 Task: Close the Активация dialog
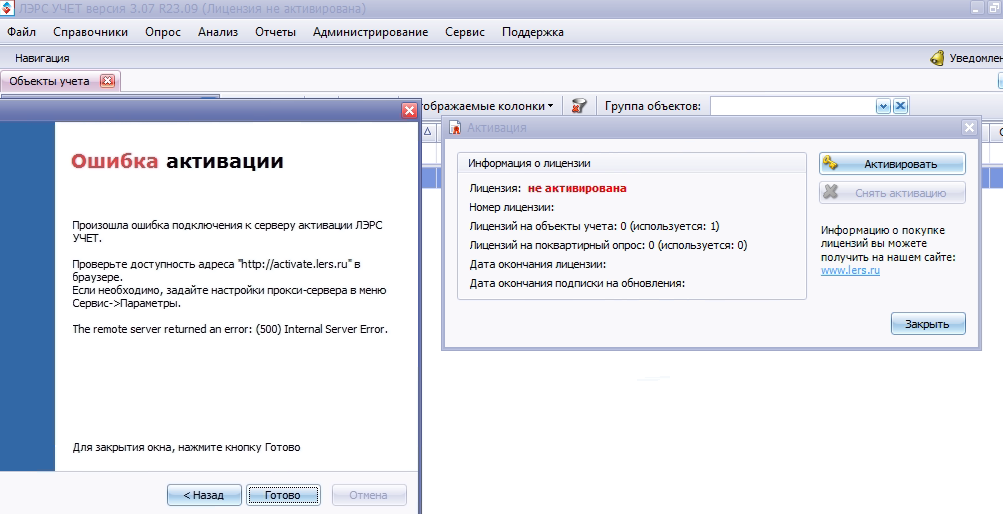pyautogui.click(x=969, y=128)
